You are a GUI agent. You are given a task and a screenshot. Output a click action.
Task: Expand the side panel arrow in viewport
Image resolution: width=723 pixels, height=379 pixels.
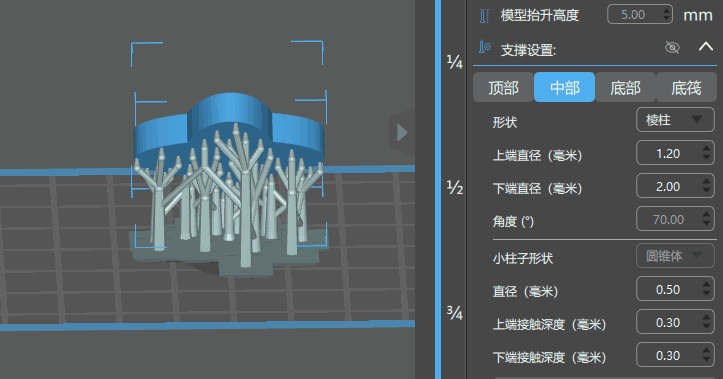pyautogui.click(x=402, y=133)
